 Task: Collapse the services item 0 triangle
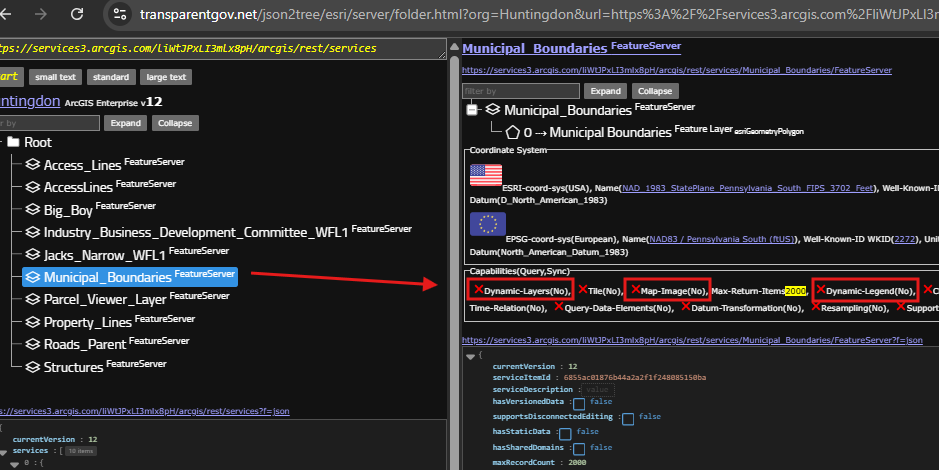[14, 464]
